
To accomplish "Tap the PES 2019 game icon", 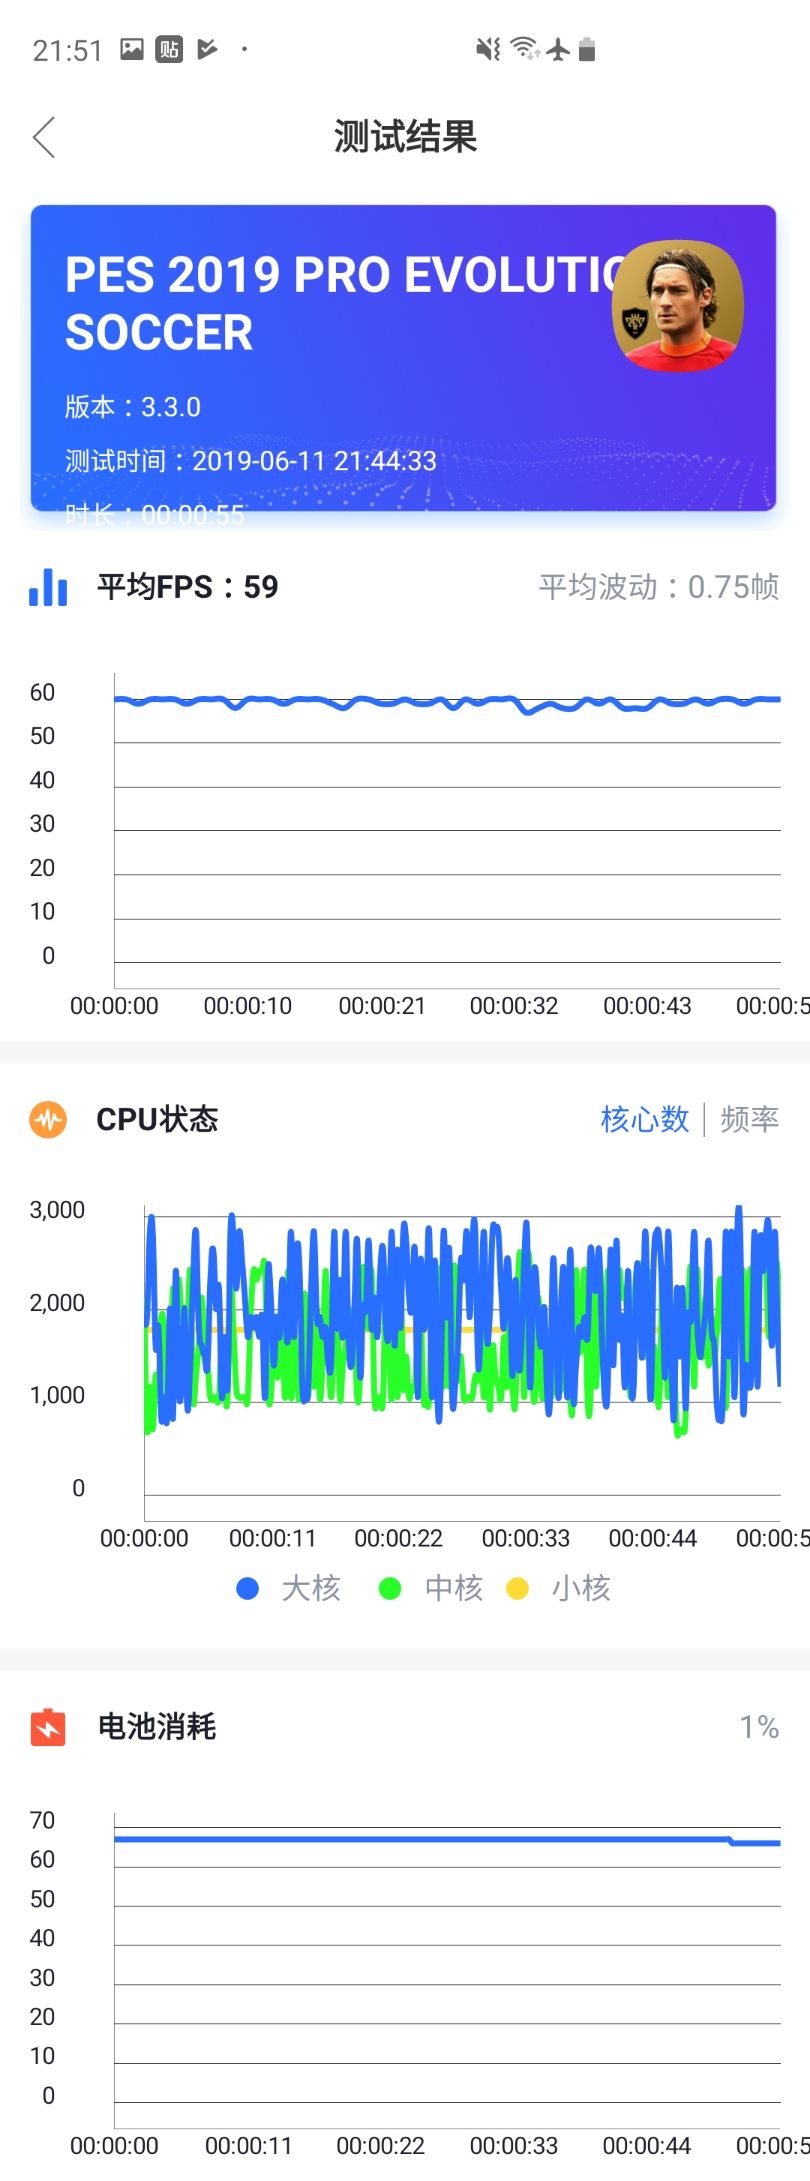I will [x=678, y=305].
